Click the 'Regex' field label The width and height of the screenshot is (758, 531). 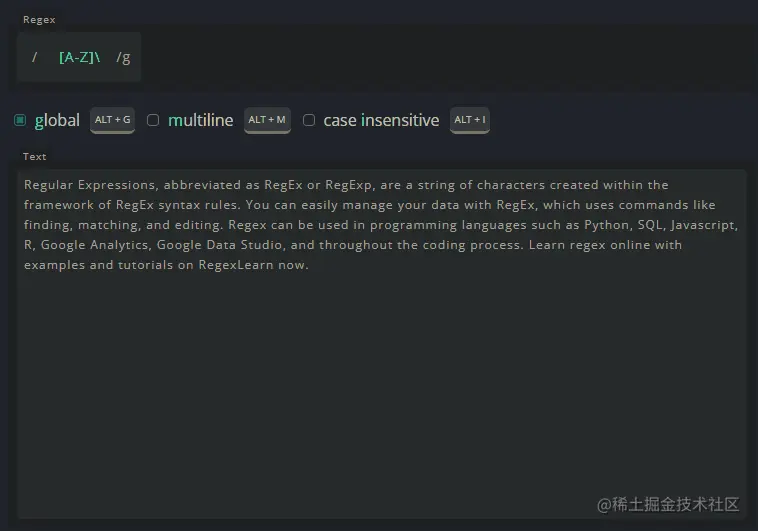coord(39,20)
